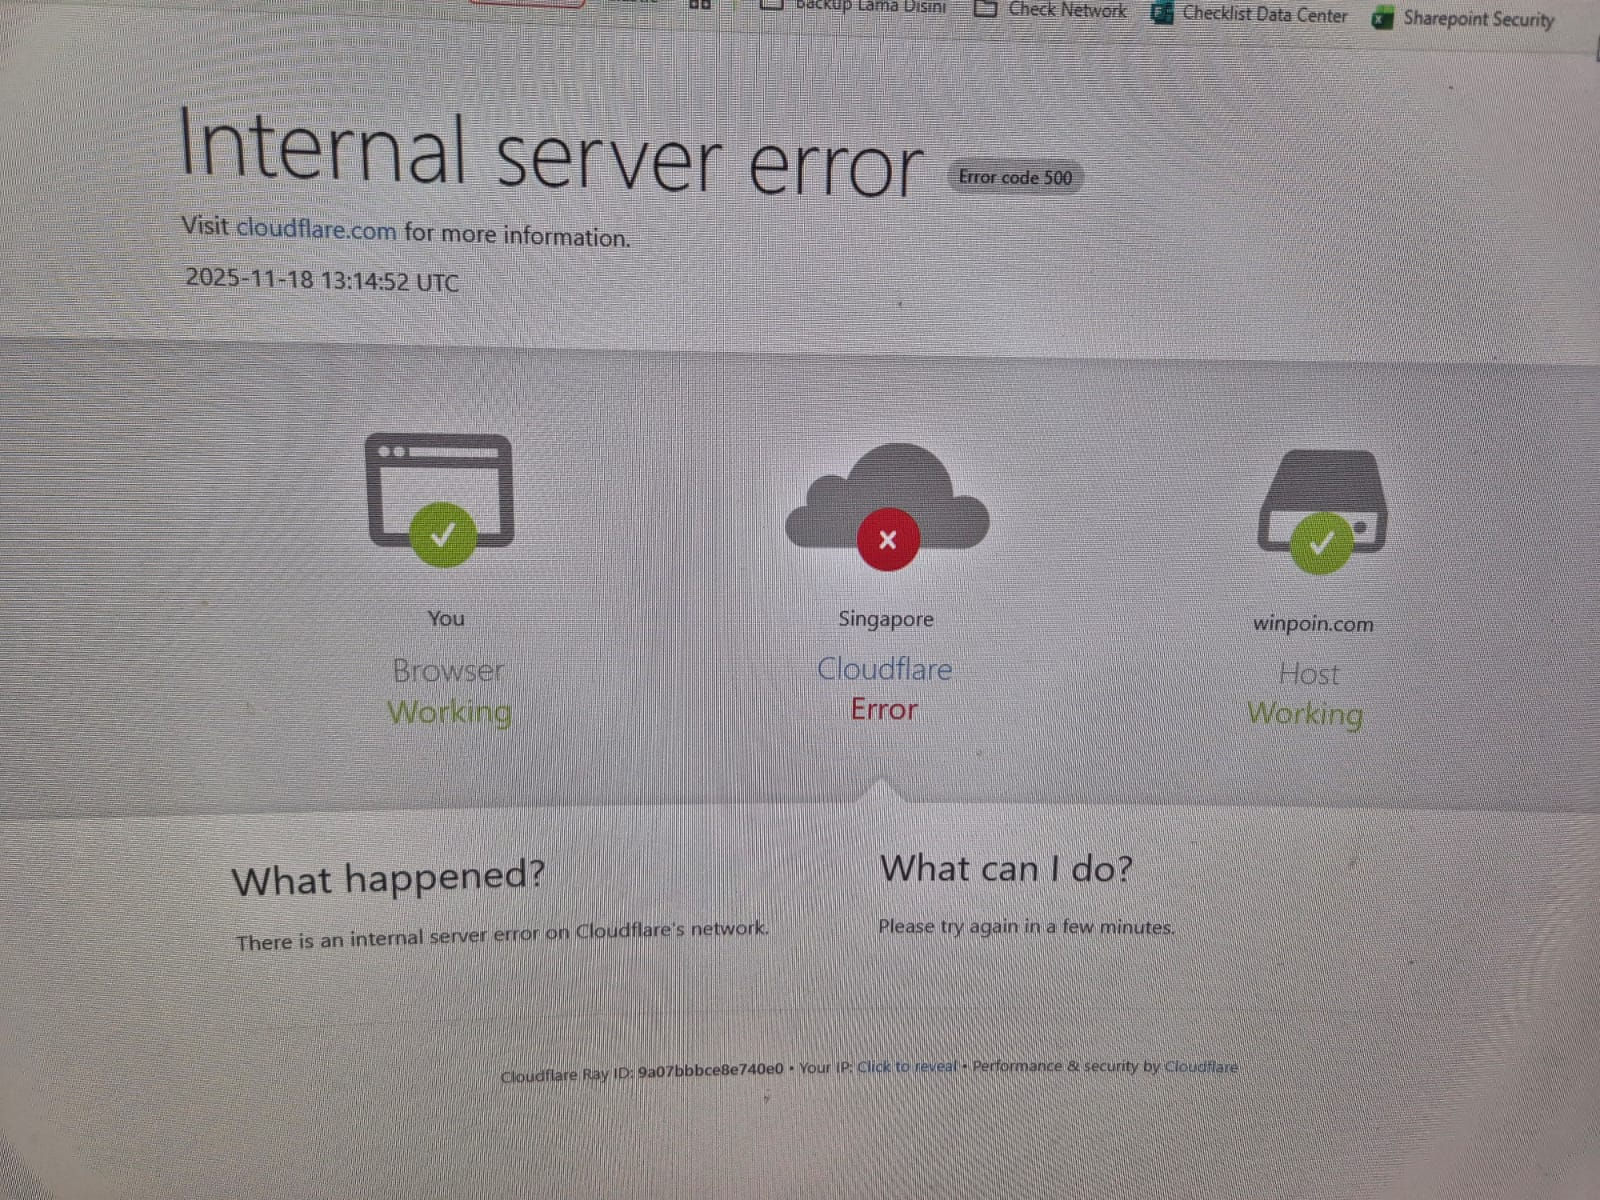
Task: Click the cloud icon above Singapore
Action: 887,497
